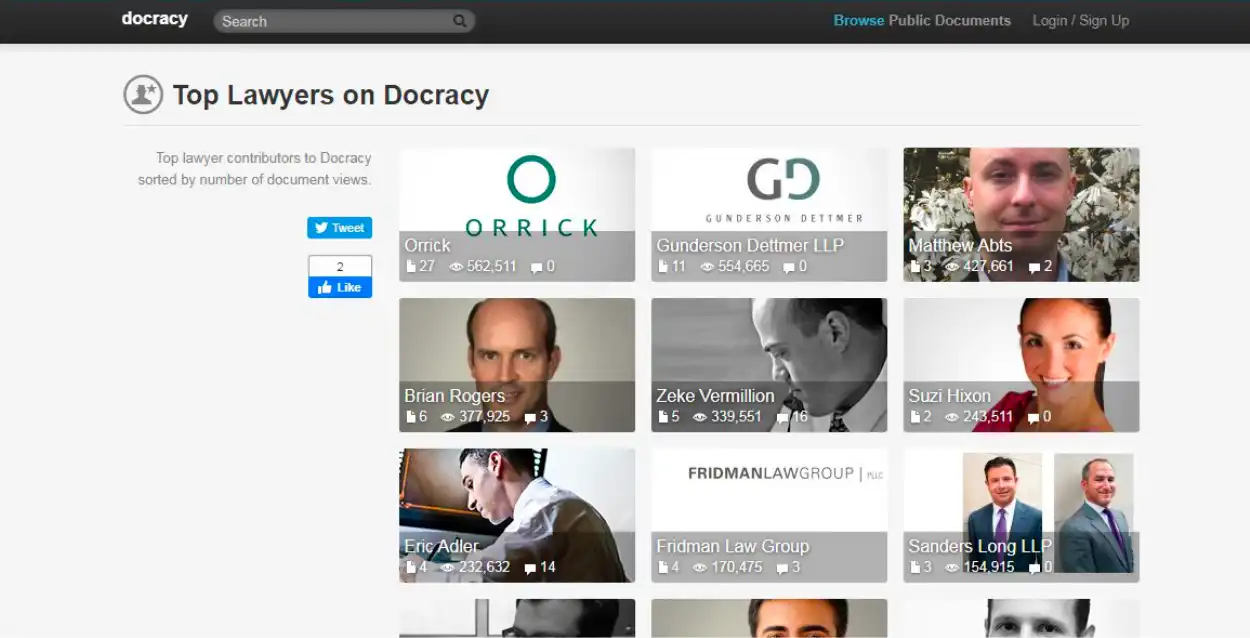1250x638 pixels.
Task: Click Eric Adler's views eye icon
Action: tap(448, 567)
